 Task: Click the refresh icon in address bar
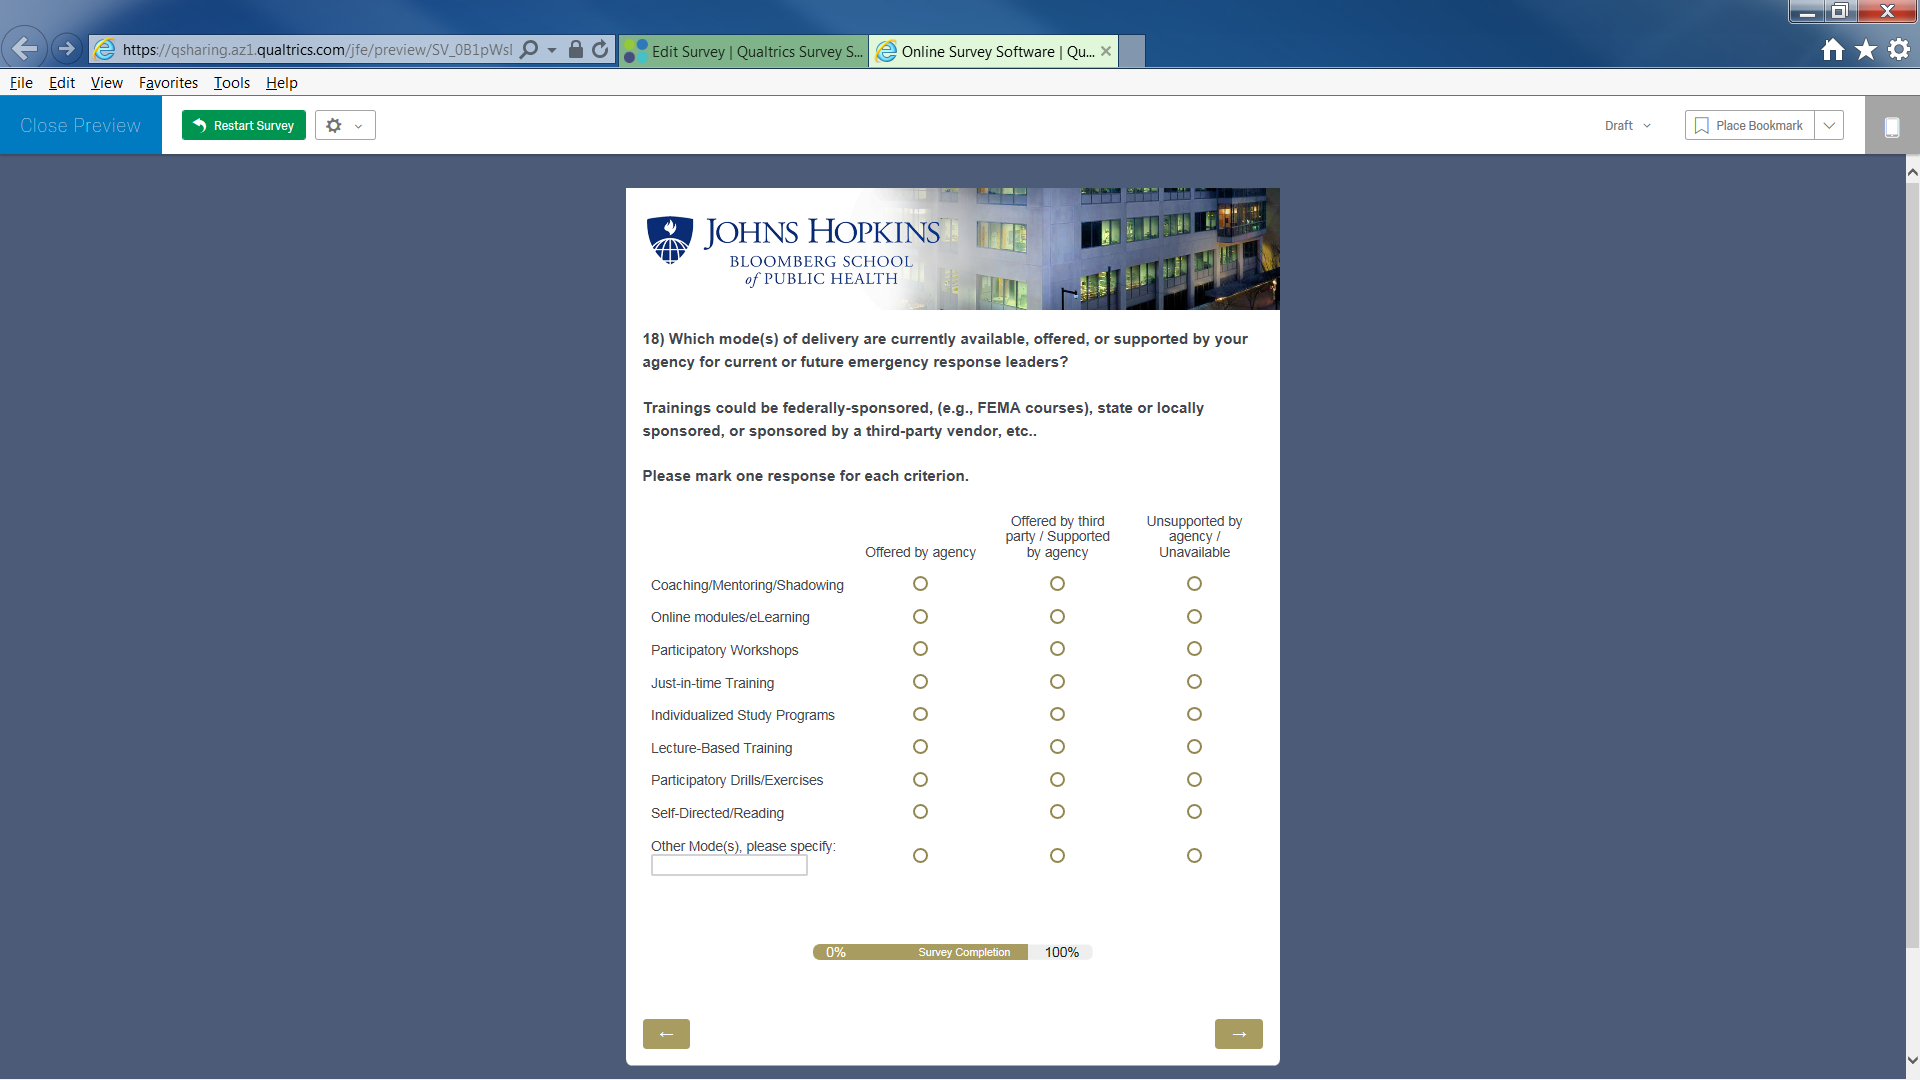click(600, 49)
